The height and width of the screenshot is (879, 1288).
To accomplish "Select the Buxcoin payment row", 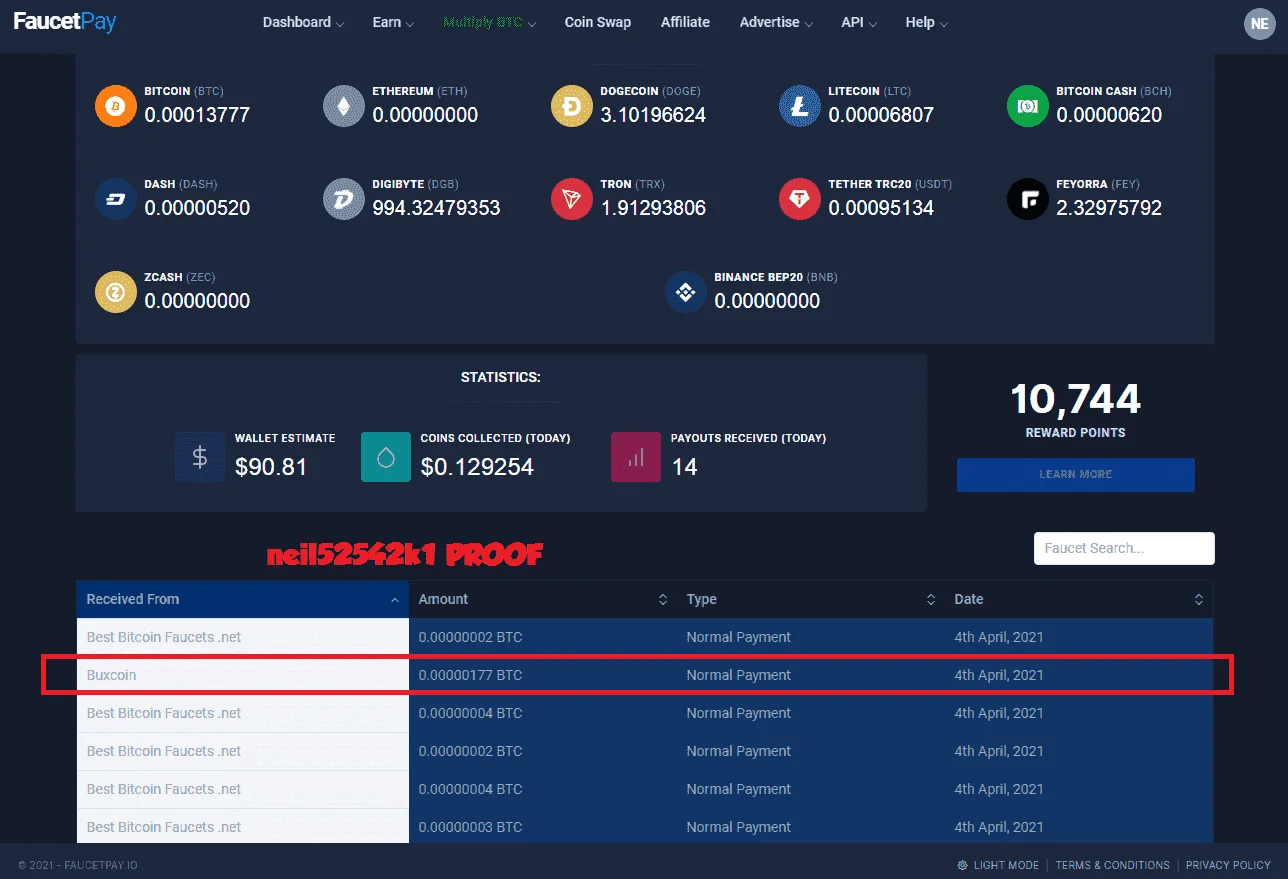I will click(645, 675).
